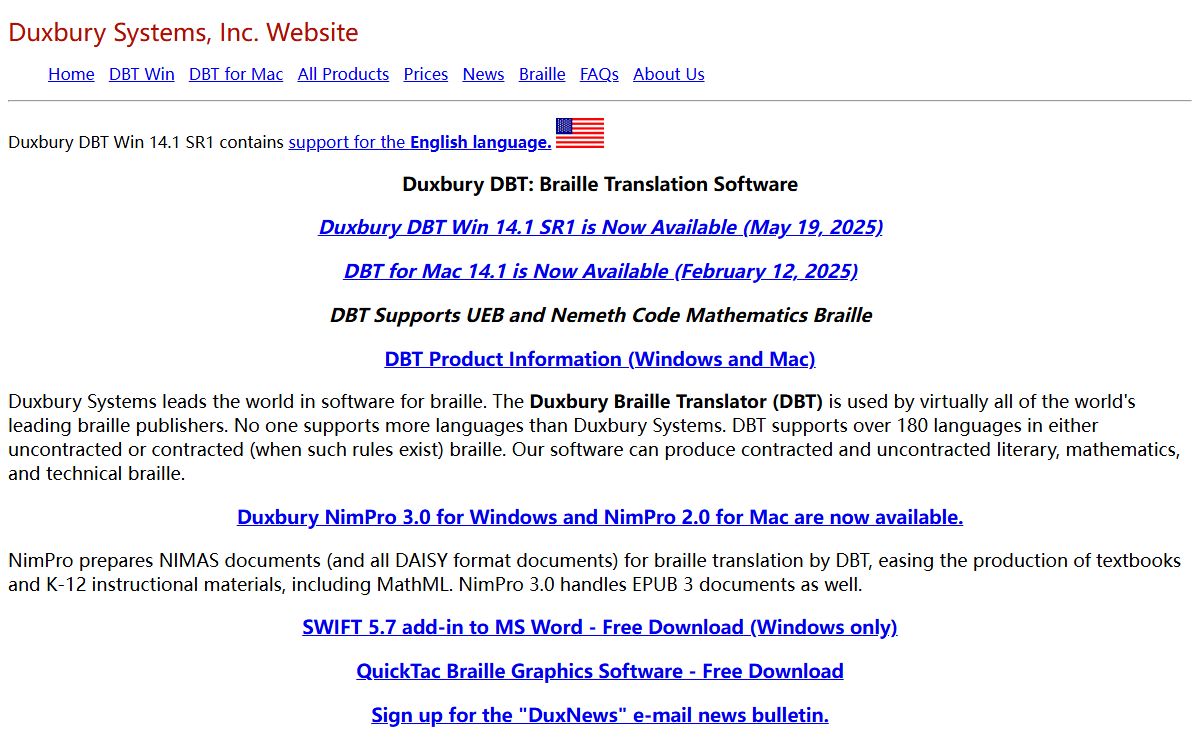Image resolution: width=1200 pixels, height=740 pixels.
Task: Sign up for DuxNews e-mail bulletin
Action: (x=600, y=715)
